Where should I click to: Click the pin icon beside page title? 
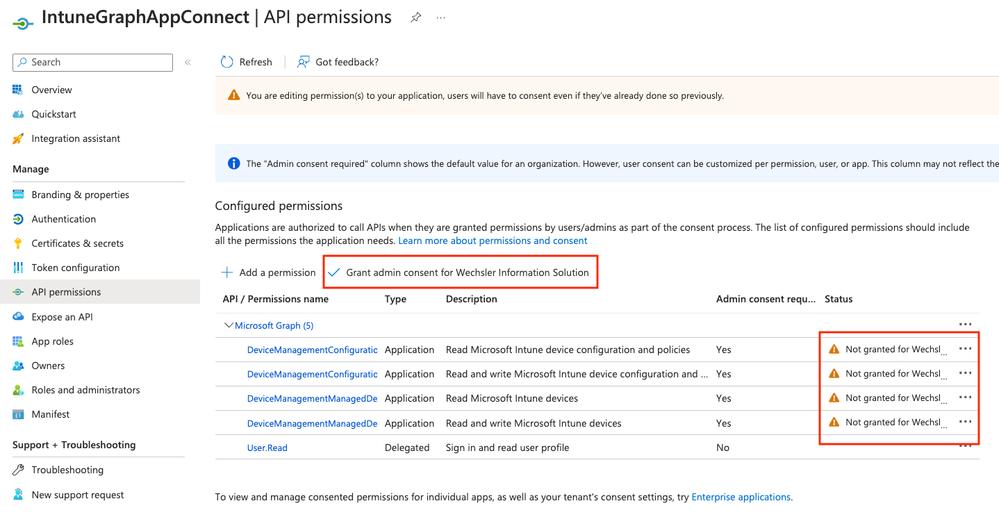click(x=416, y=17)
